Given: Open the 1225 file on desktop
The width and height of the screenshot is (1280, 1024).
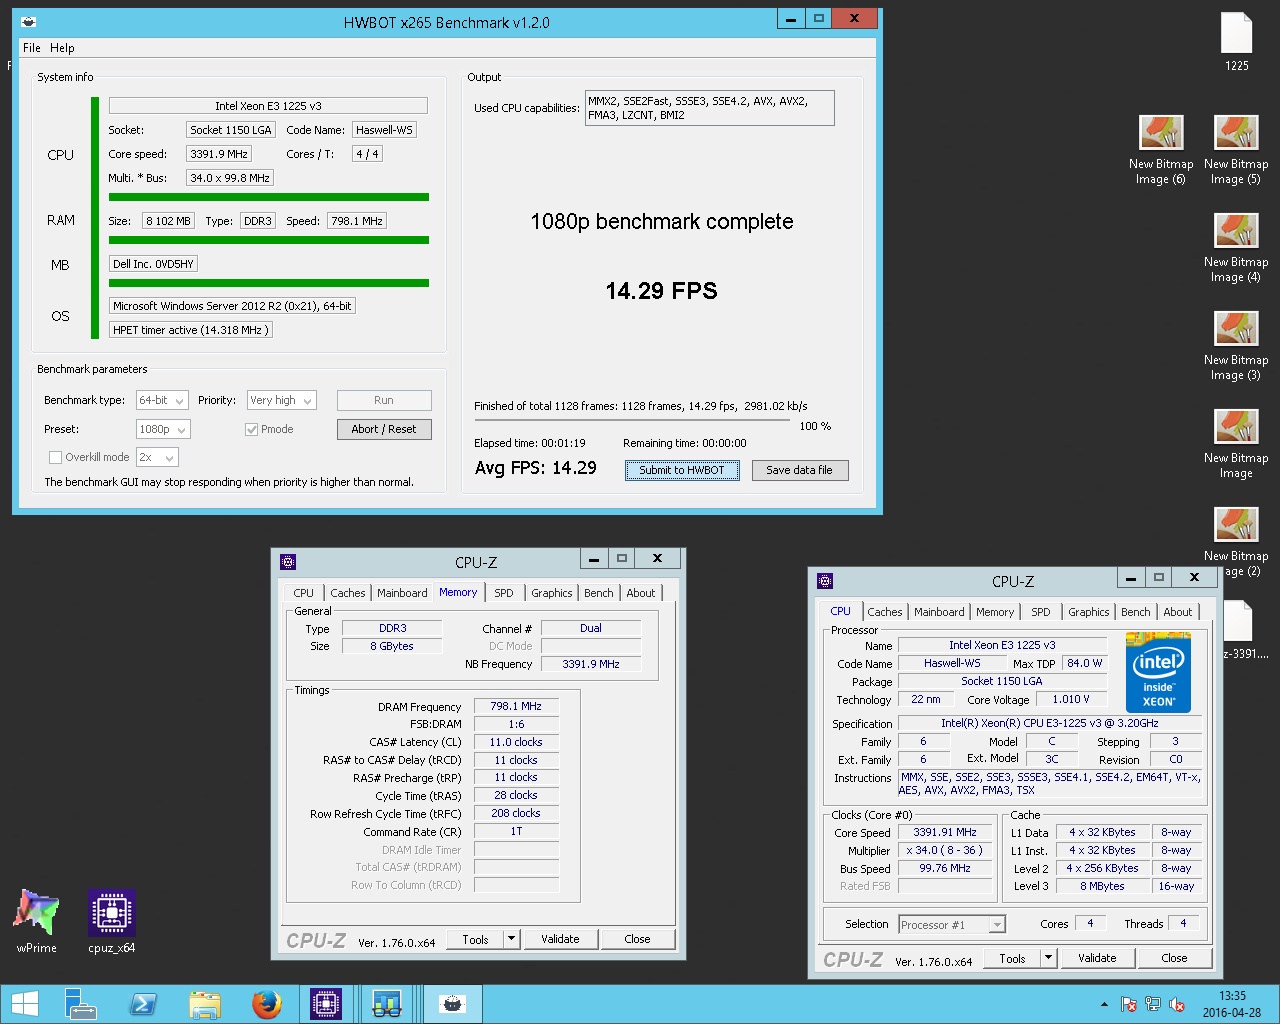Looking at the screenshot, I should pyautogui.click(x=1236, y=42).
